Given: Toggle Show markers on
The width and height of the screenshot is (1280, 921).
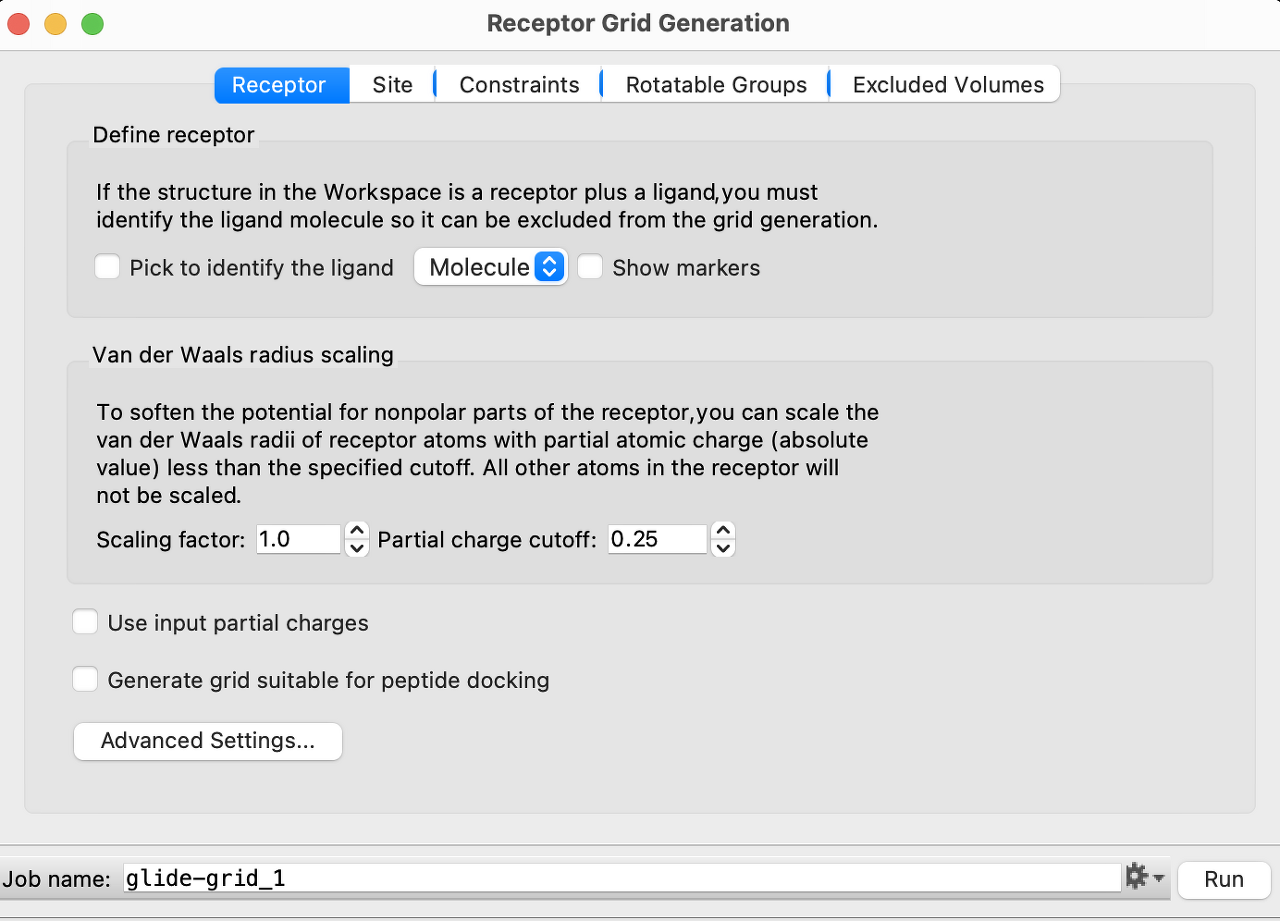Looking at the screenshot, I should pos(590,266).
